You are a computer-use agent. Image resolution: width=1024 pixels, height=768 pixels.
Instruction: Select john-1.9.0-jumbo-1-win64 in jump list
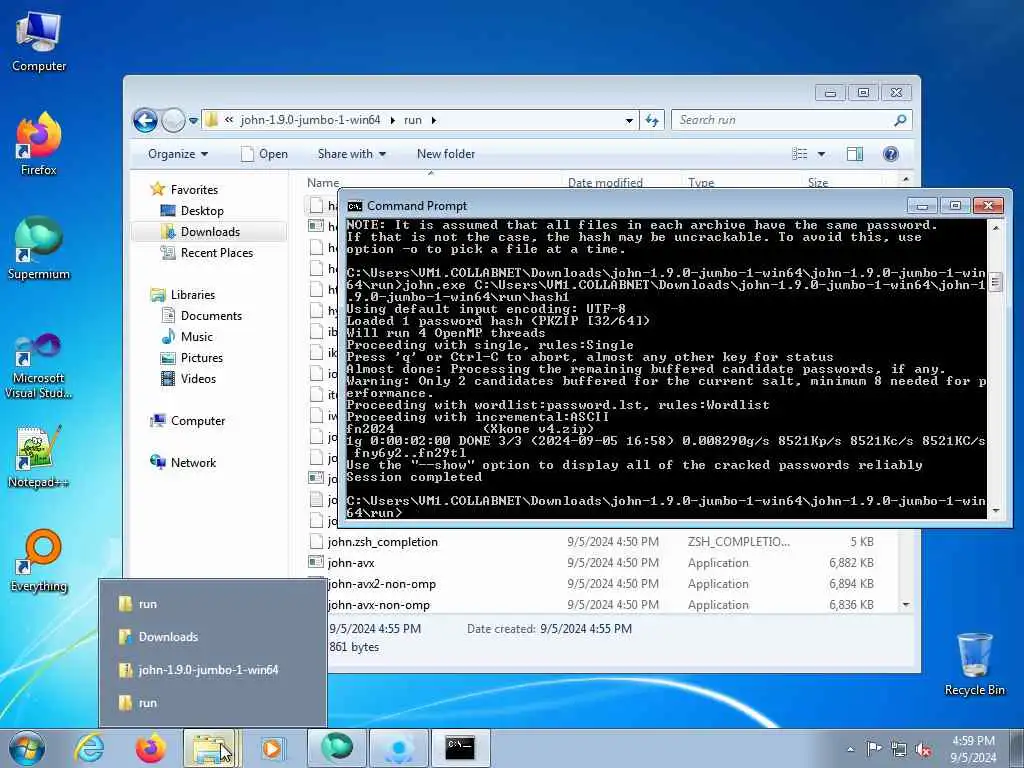pyautogui.click(x=213, y=670)
